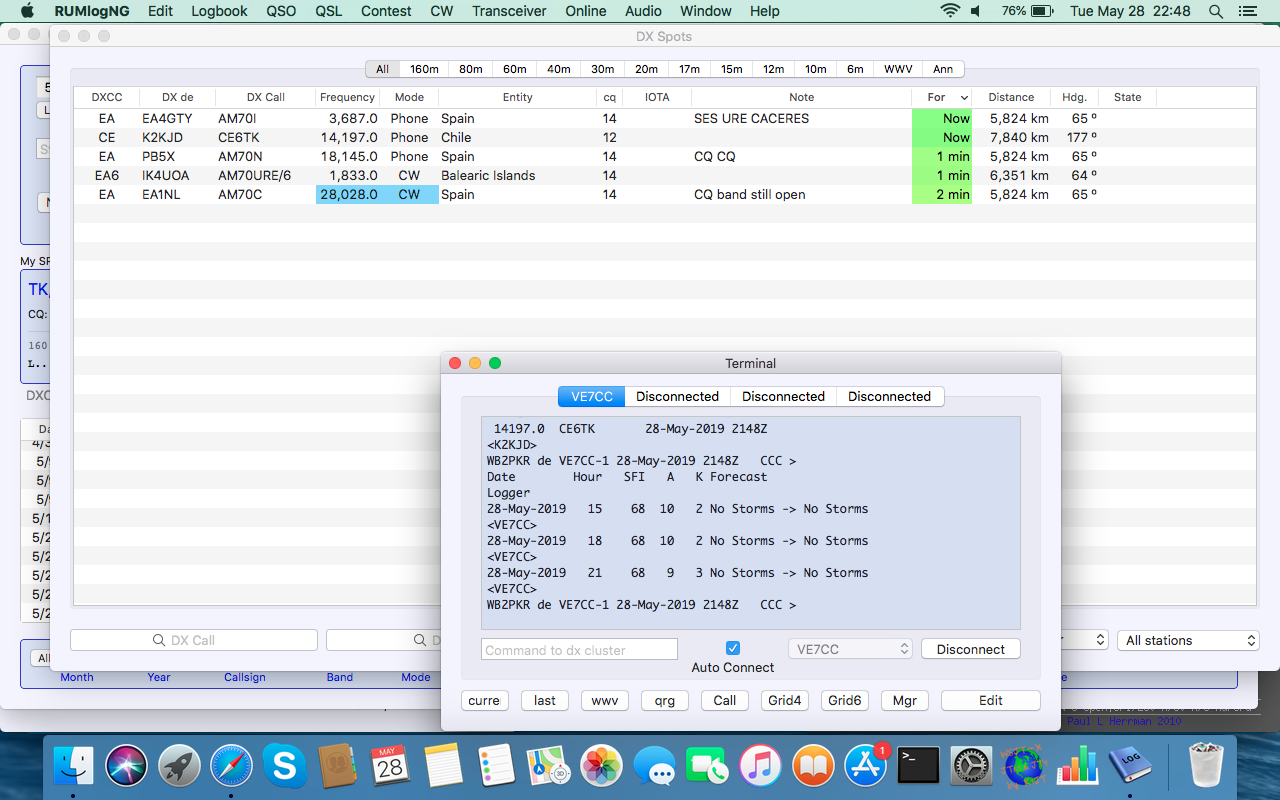This screenshot has width=1280, height=800.
Task: Open the QSL menu
Action: pyautogui.click(x=328, y=11)
